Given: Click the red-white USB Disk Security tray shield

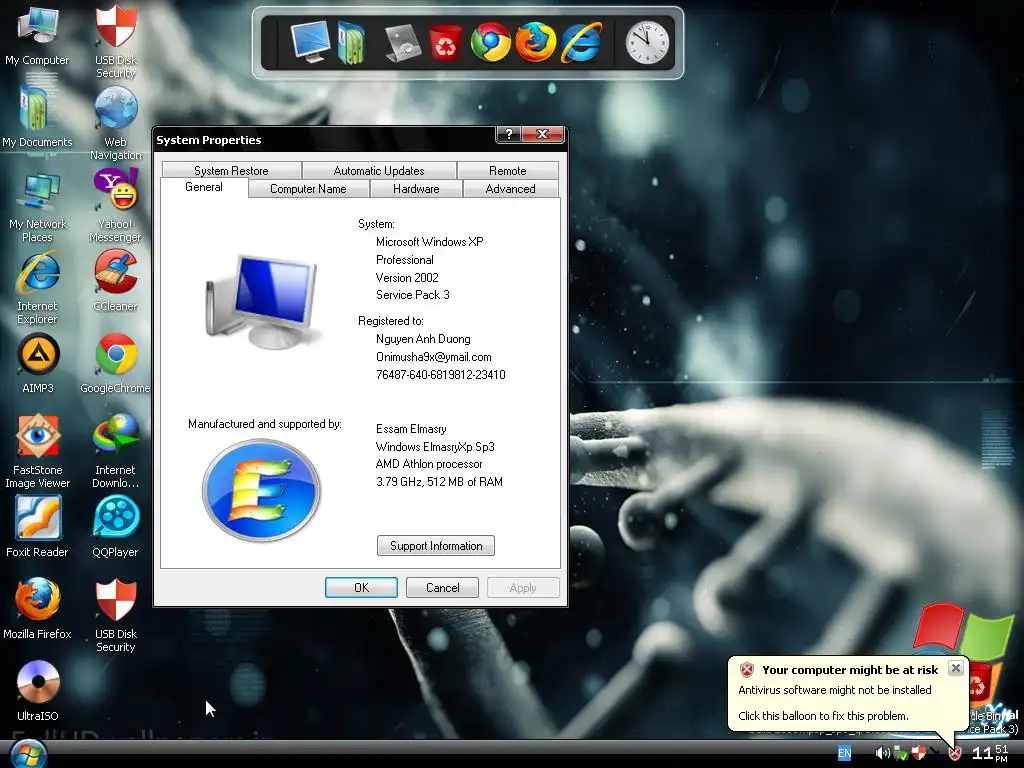Looking at the screenshot, I should click(919, 754).
